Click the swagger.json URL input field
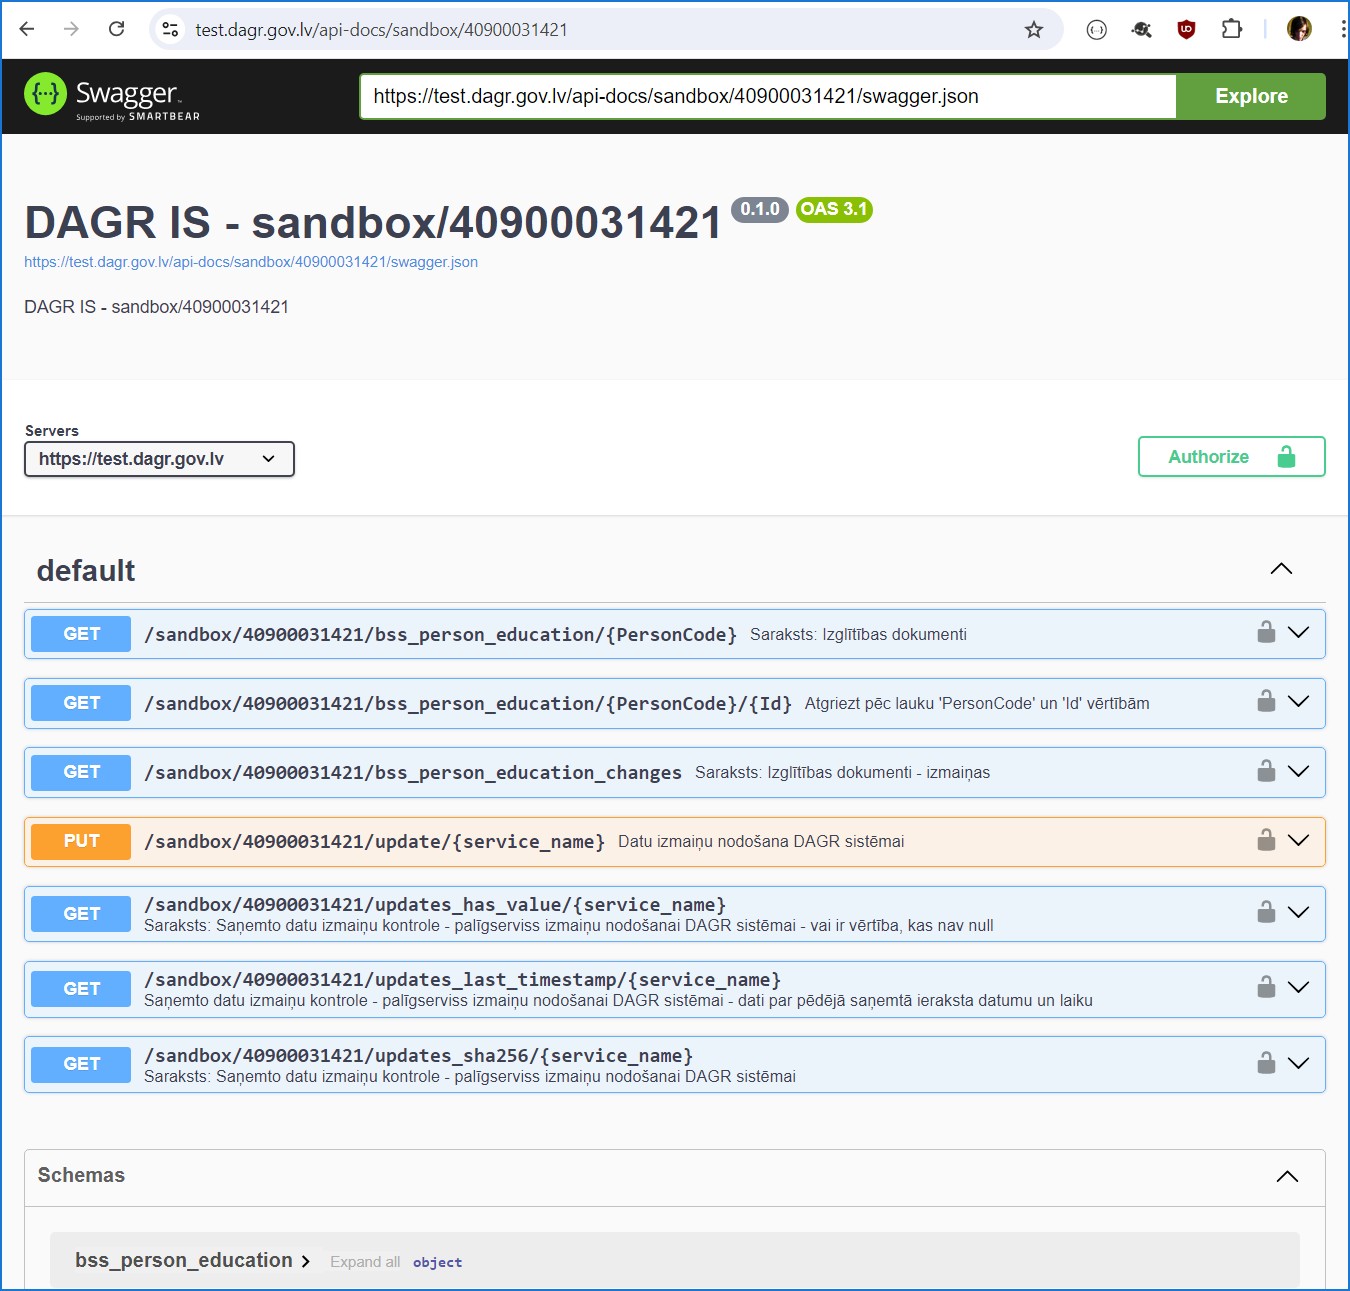This screenshot has width=1350, height=1291. pyautogui.click(x=768, y=96)
